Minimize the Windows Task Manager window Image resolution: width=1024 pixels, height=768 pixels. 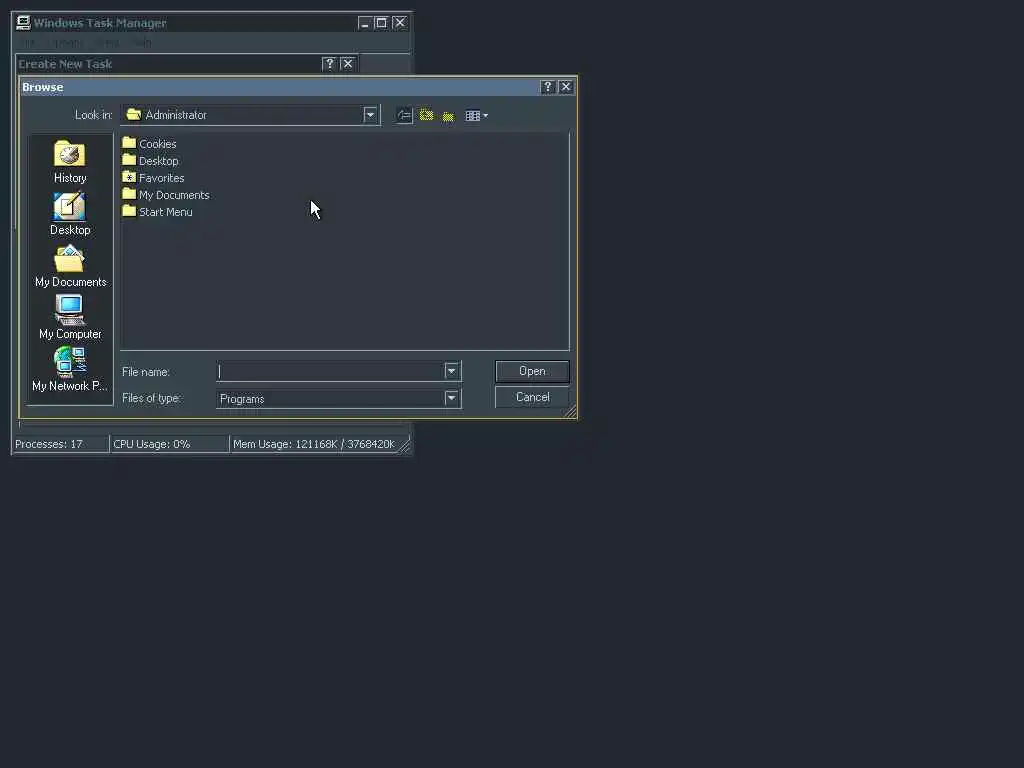tap(364, 23)
